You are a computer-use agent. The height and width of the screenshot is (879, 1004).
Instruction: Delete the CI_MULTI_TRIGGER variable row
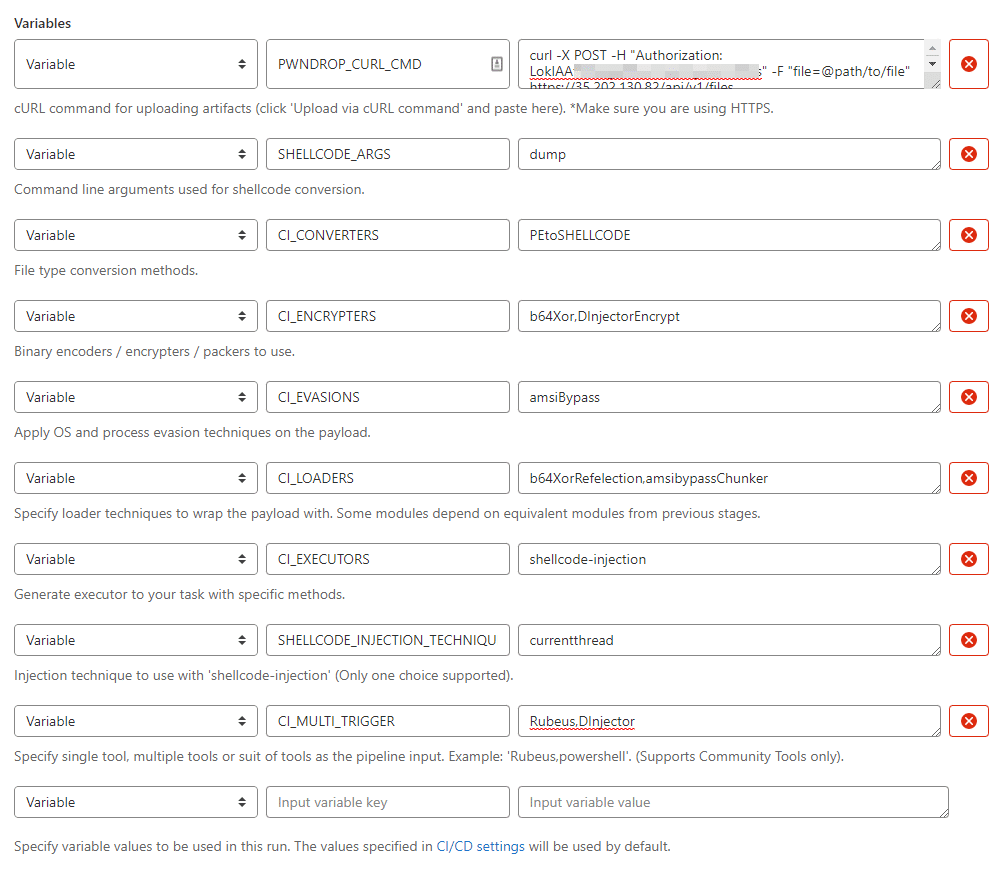pos(968,721)
